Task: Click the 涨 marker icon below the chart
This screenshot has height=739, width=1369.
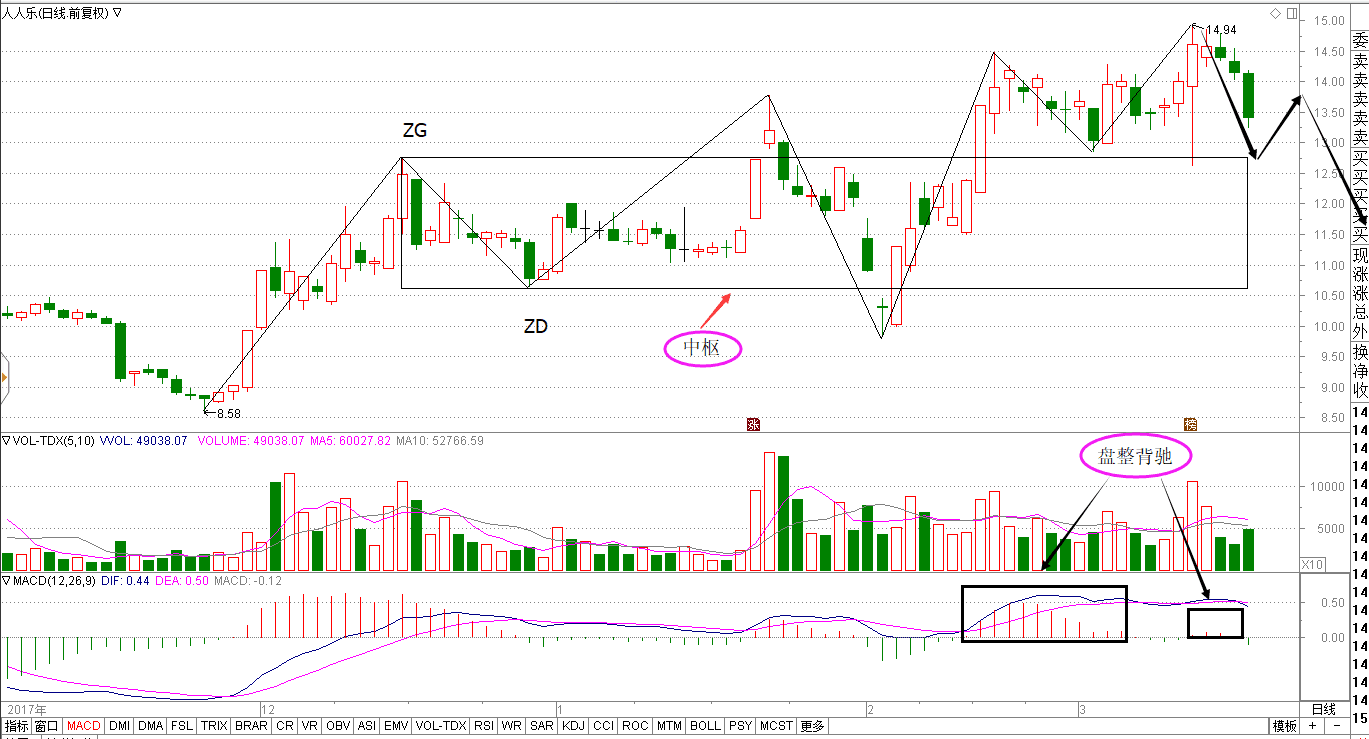Action: click(753, 424)
